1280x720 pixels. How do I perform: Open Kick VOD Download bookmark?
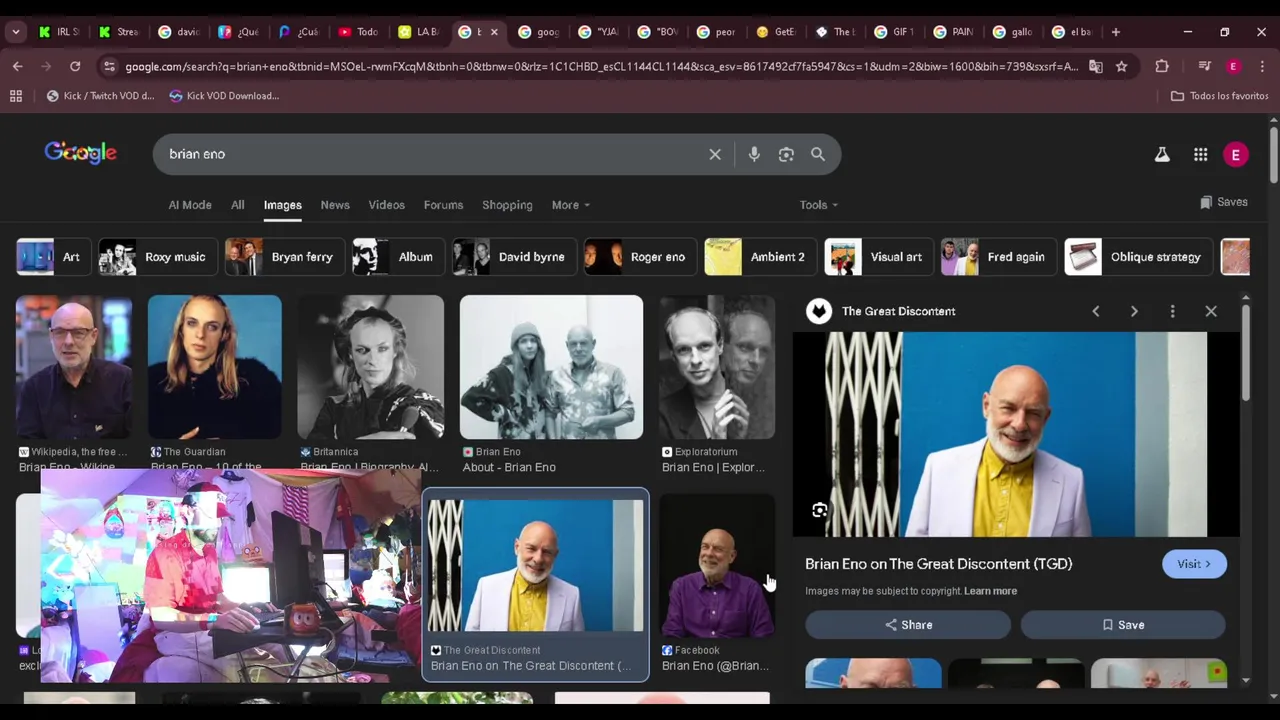[x=224, y=96]
